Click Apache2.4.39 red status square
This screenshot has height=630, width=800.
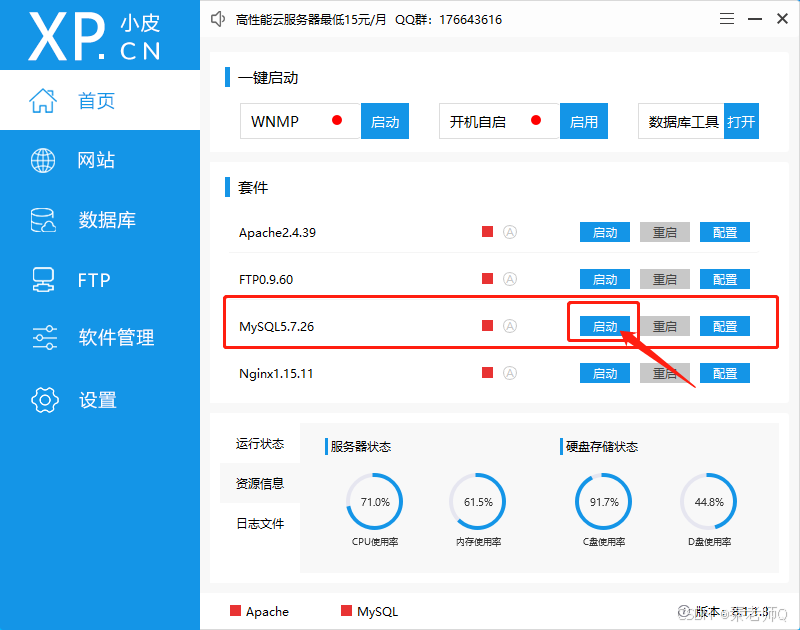(487, 232)
